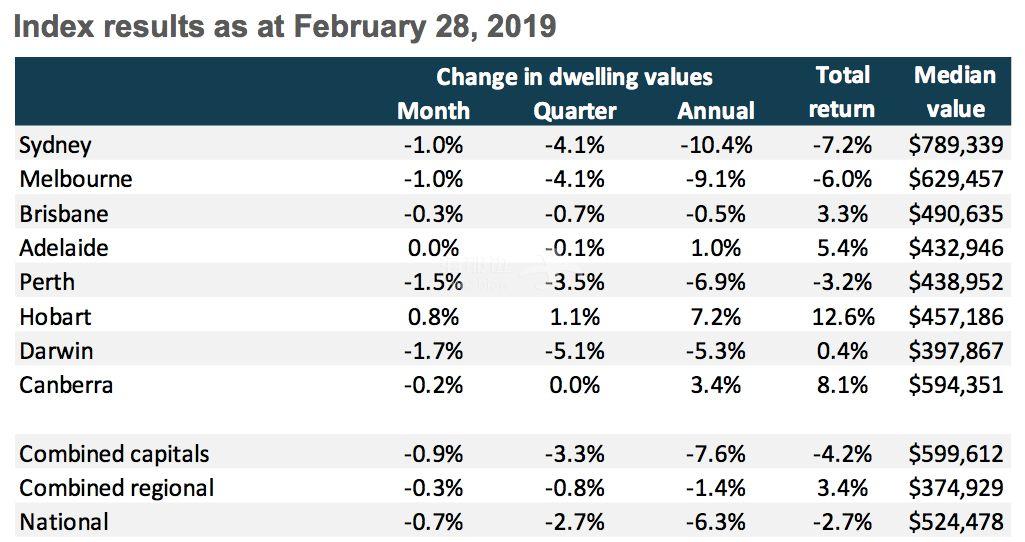Select Canberra's median value $594,351
This screenshot has width=1025, height=542.
(955, 385)
